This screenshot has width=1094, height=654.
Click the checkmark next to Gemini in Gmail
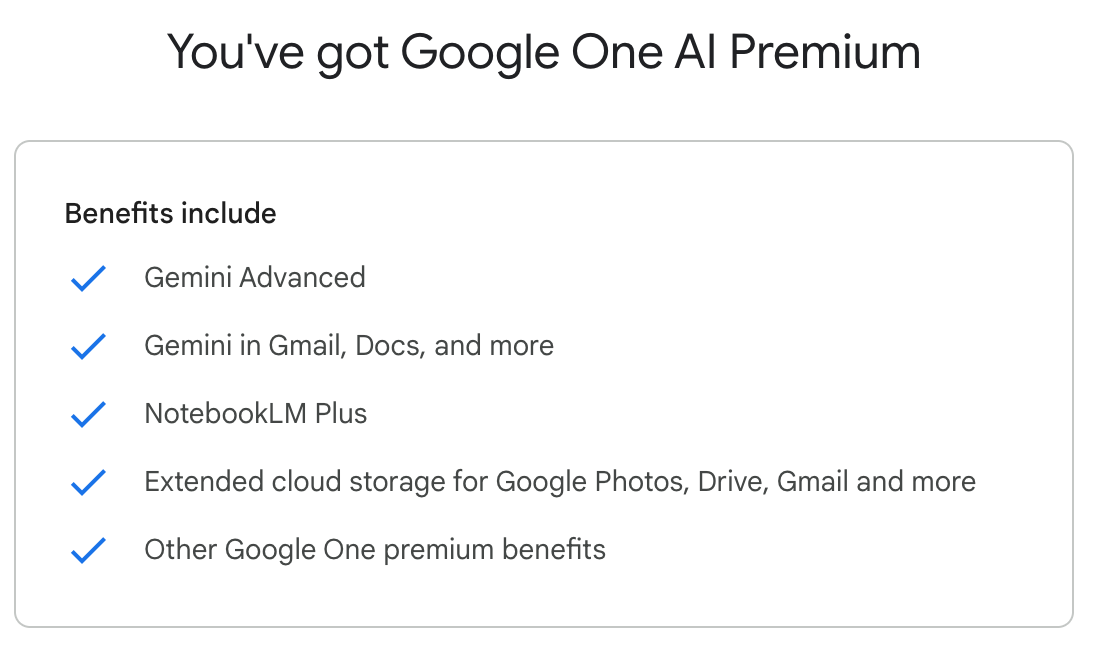coord(89,346)
